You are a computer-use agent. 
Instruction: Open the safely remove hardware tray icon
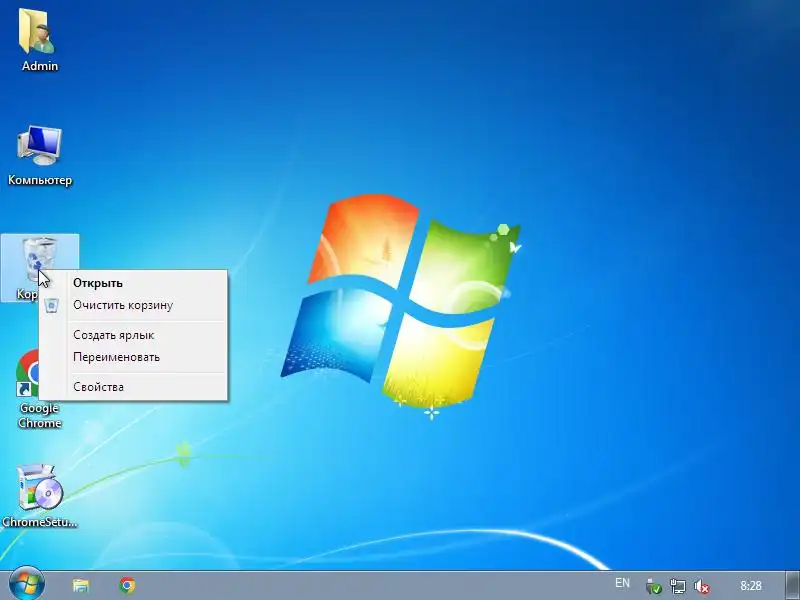click(x=654, y=586)
